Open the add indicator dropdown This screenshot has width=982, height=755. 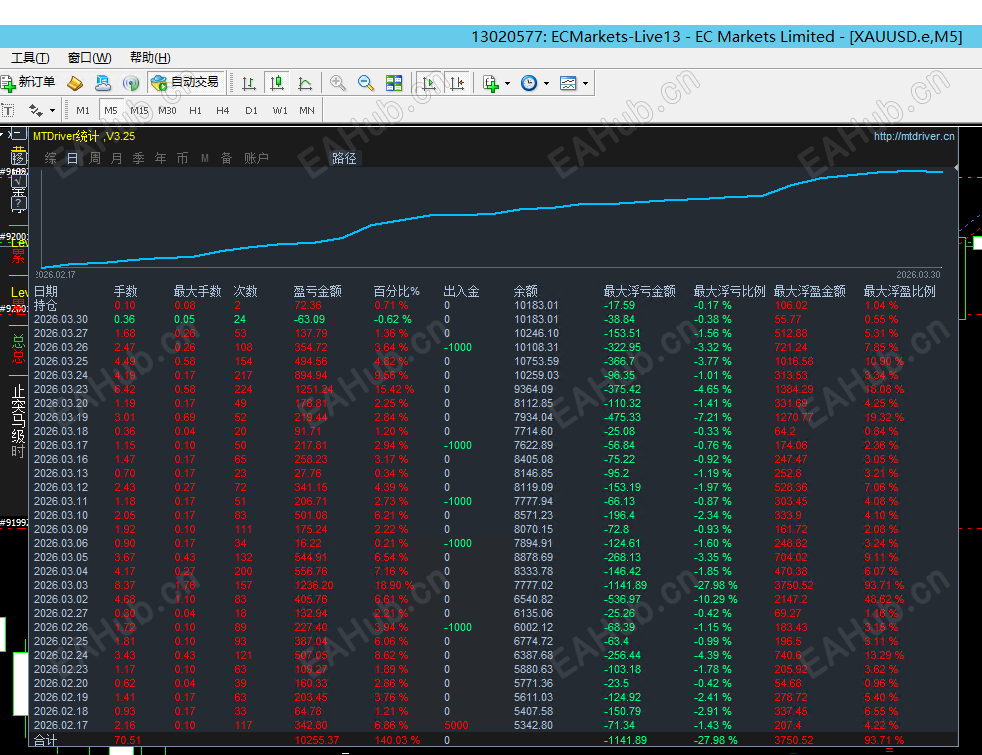(496, 83)
